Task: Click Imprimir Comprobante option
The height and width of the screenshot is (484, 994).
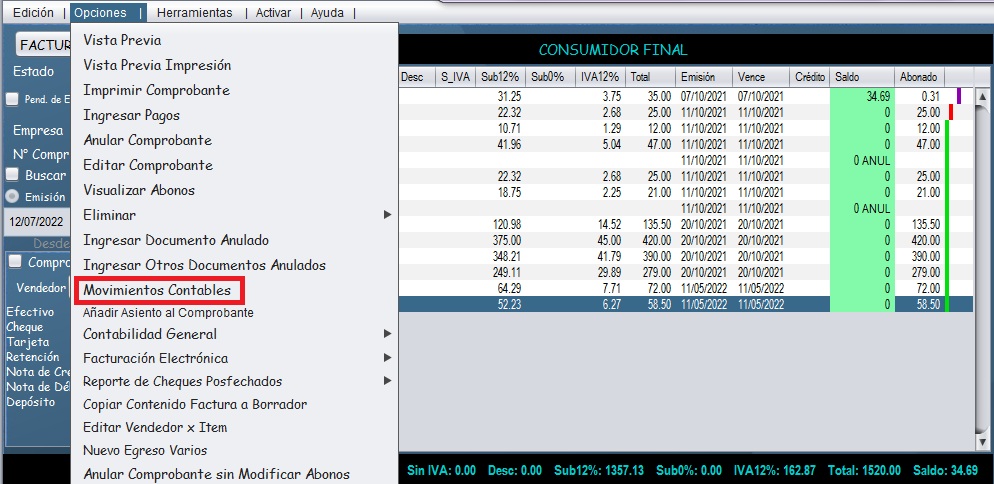Action: [156, 90]
